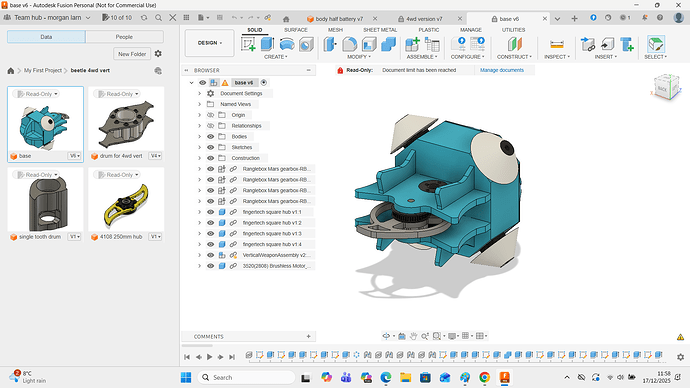
Task: Switch to the UTILITIES tab
Action: (514, 30)
